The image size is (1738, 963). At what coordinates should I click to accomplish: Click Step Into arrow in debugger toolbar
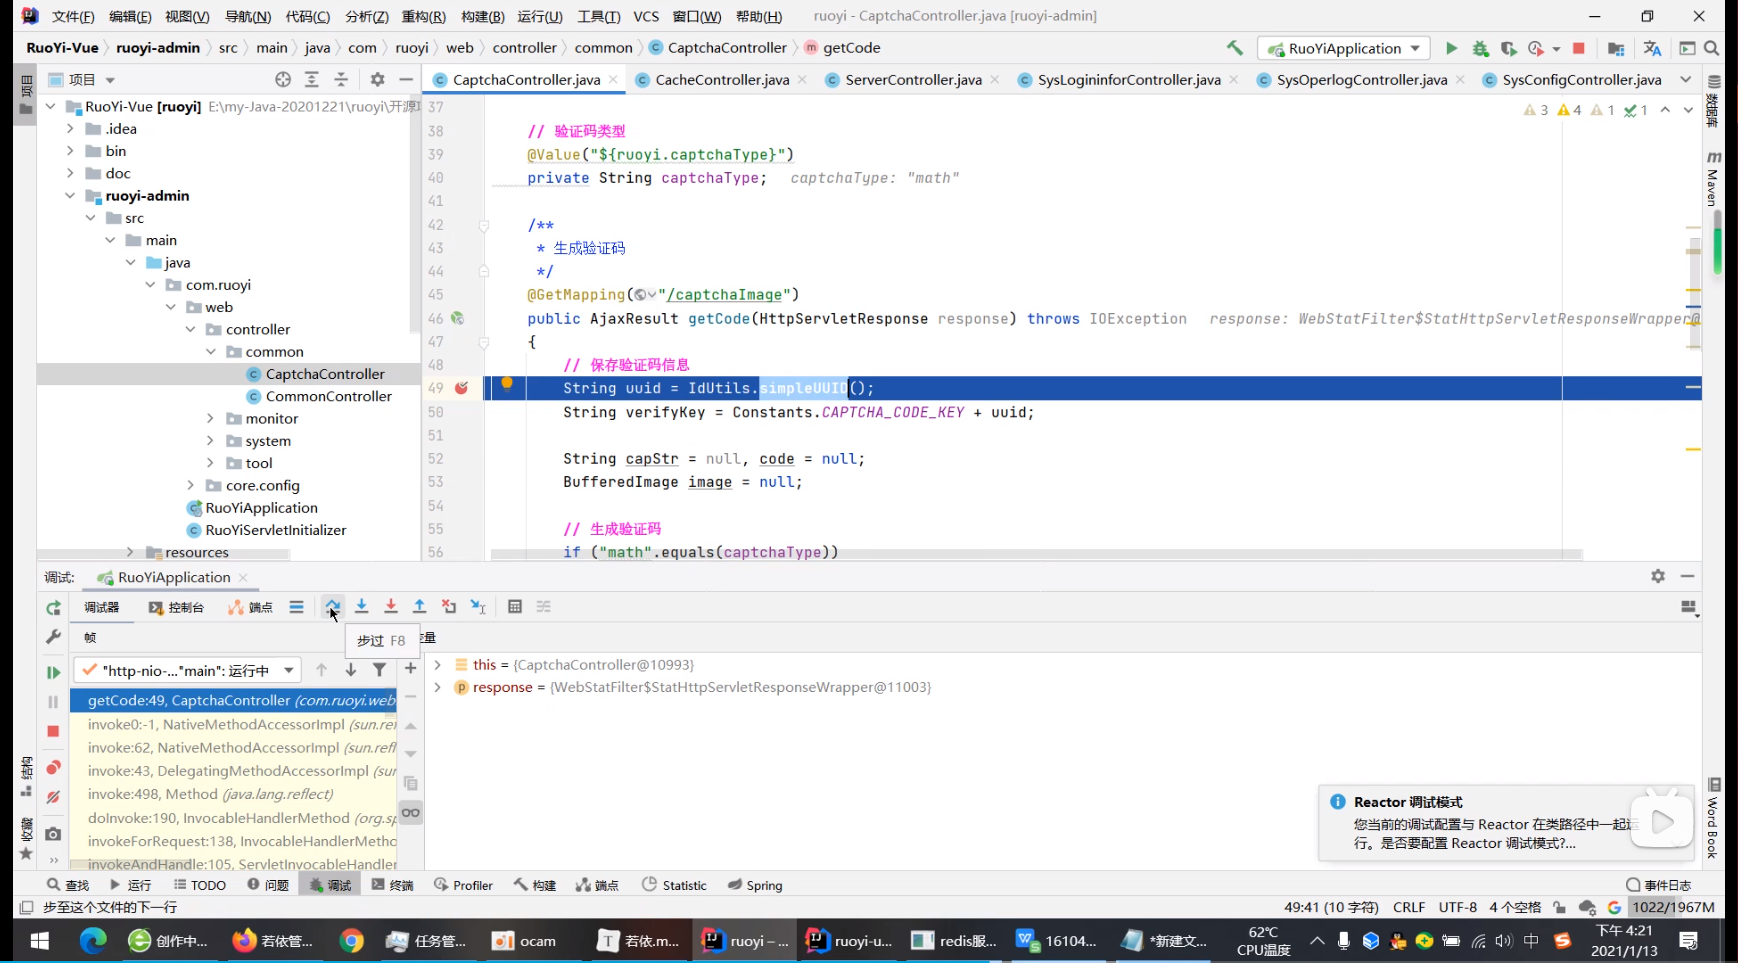pos(361,606)
